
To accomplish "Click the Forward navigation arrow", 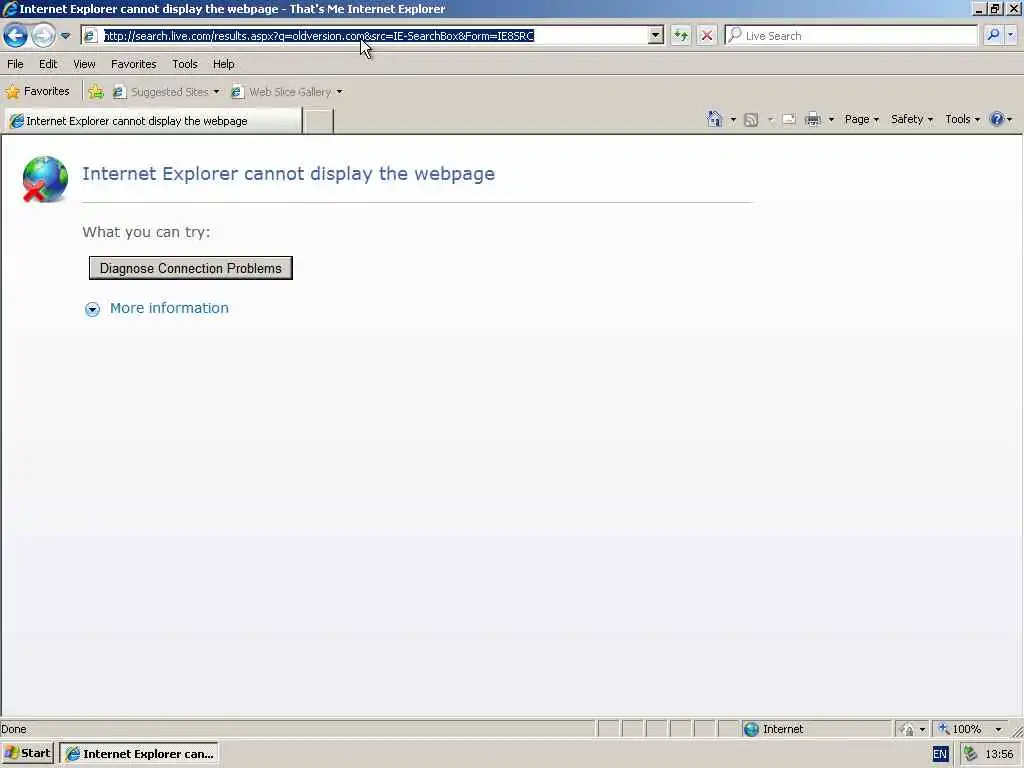I will pyautogui.click(x=44, y=35).
